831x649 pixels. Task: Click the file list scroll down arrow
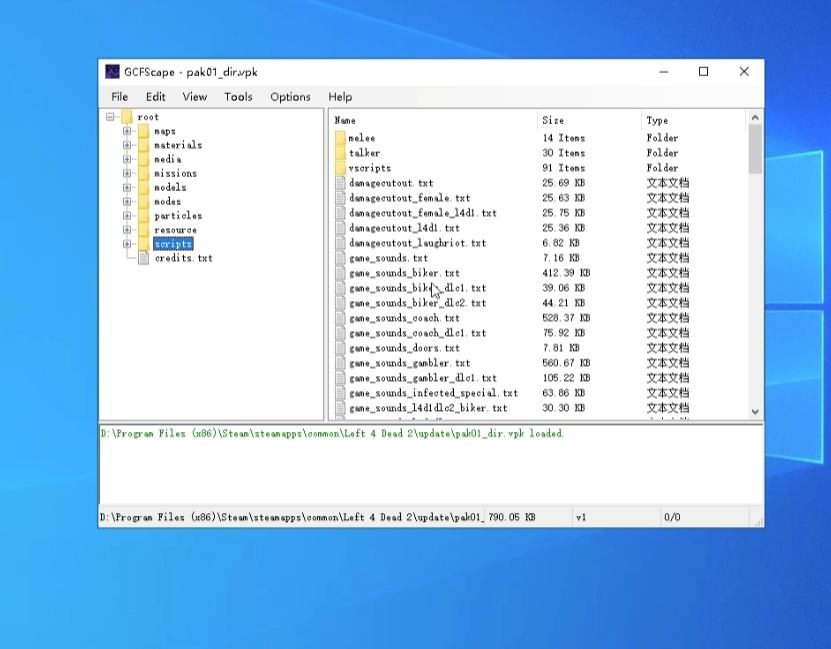coord(755,412)
